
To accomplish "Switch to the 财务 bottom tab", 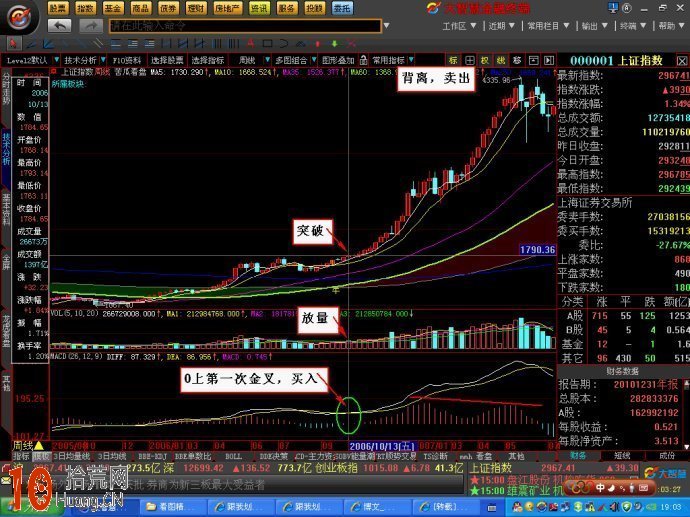I will pyautogui.click(x=578, y=455).
